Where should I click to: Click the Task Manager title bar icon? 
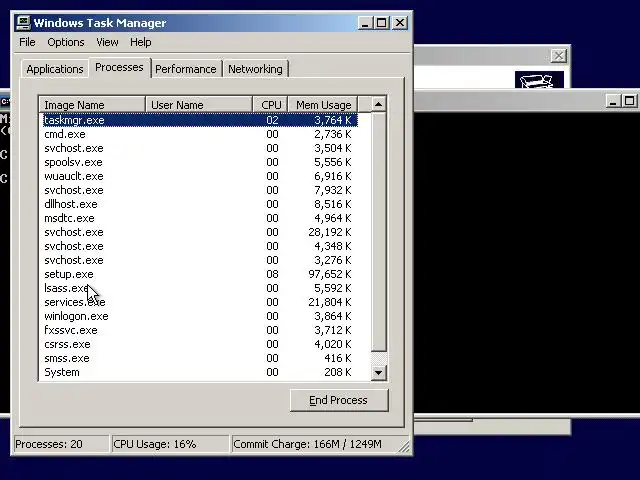(x=23, y=23)
